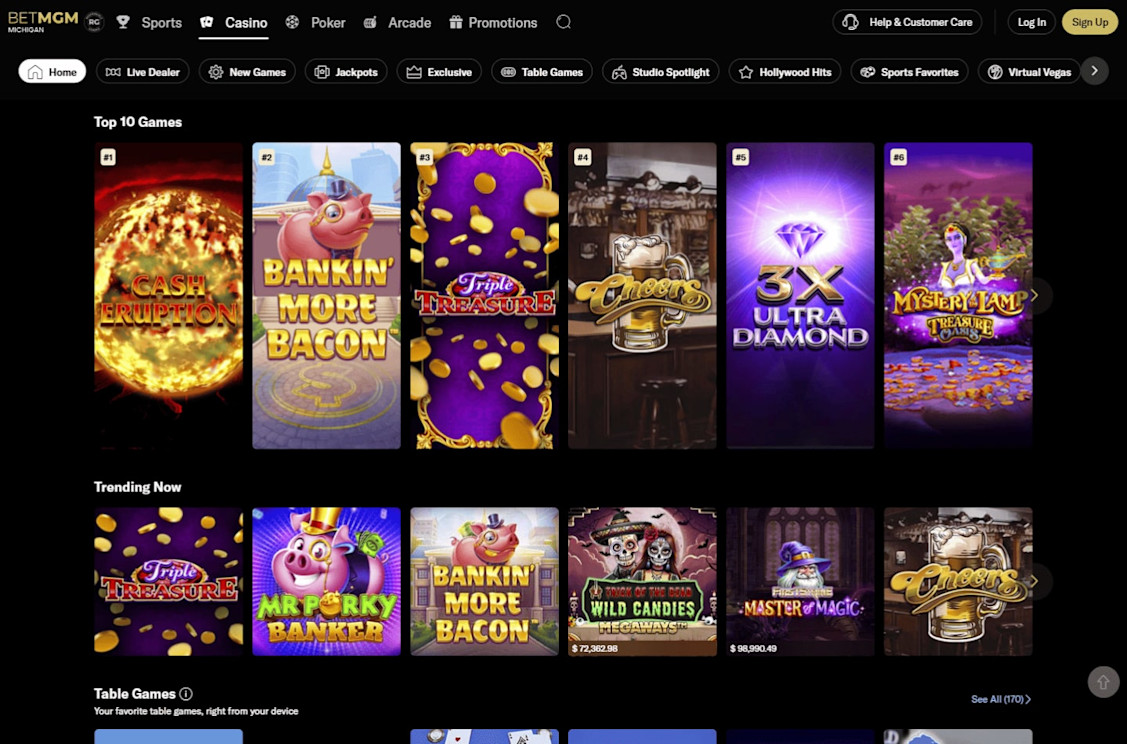Open the Hollywood Hits category
The width and height of the screenshot is (1127, 744).
tap(785, 71)
